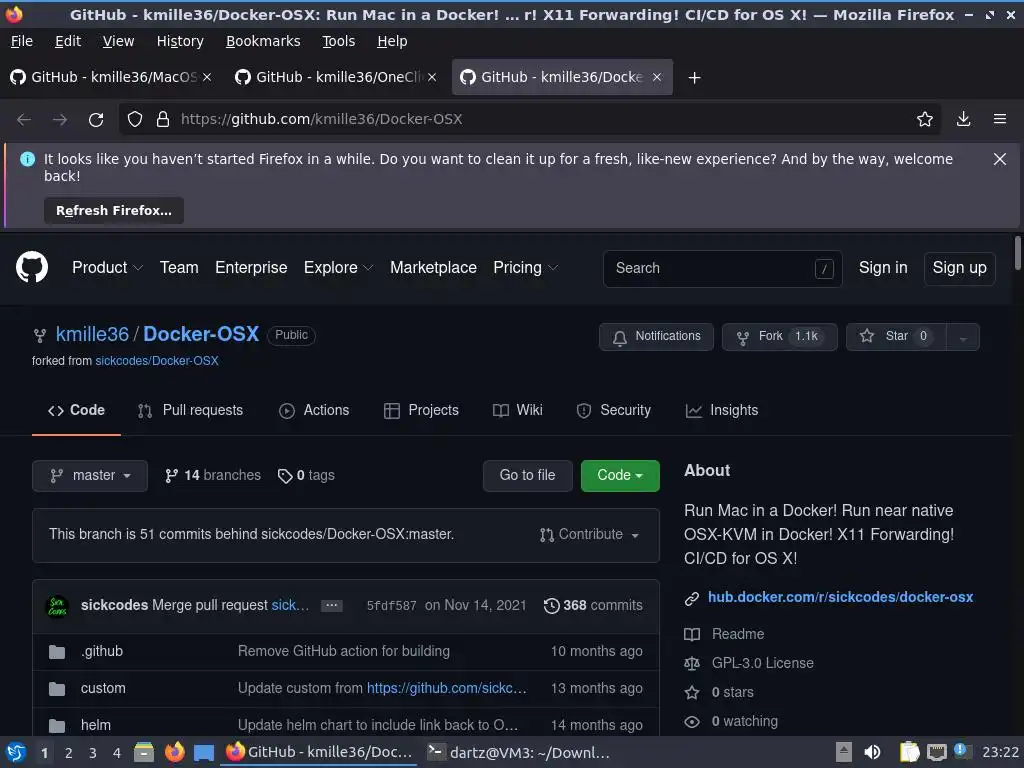Open the Insights tab
This screenshot has width=1024, height=768.
pos(722,410)
